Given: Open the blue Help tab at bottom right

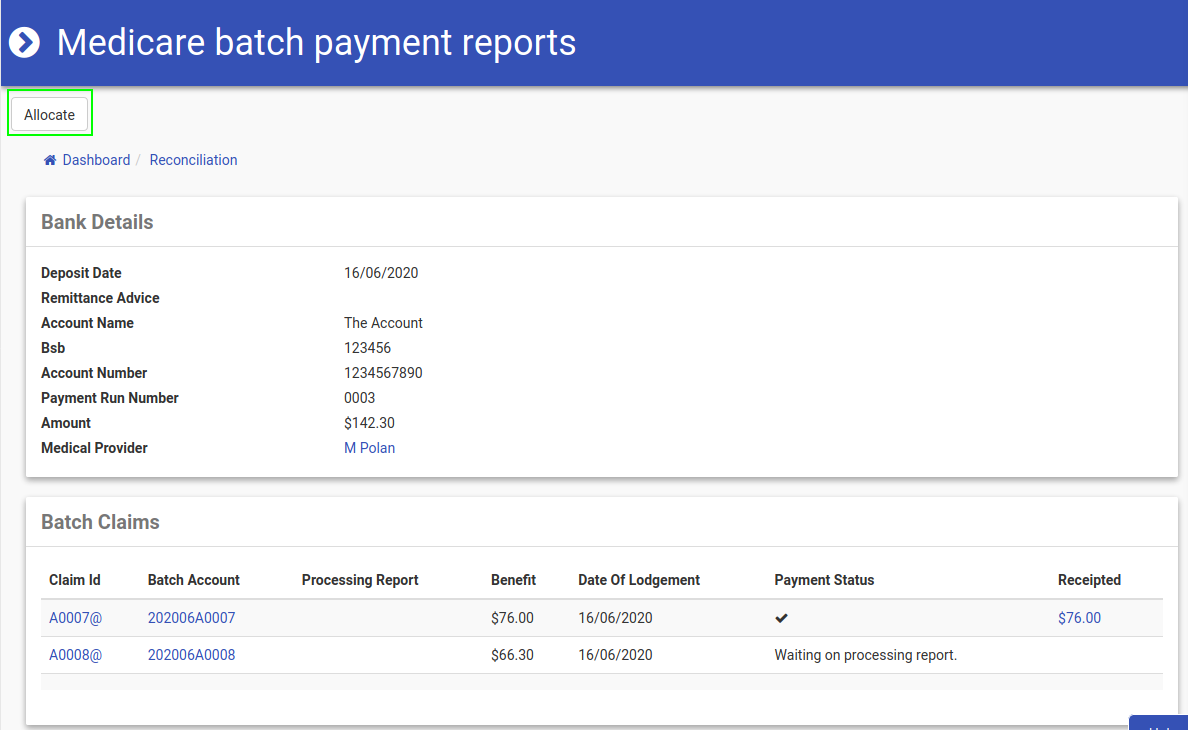Looking at the screenshot, I should (x=1158, y=724).
